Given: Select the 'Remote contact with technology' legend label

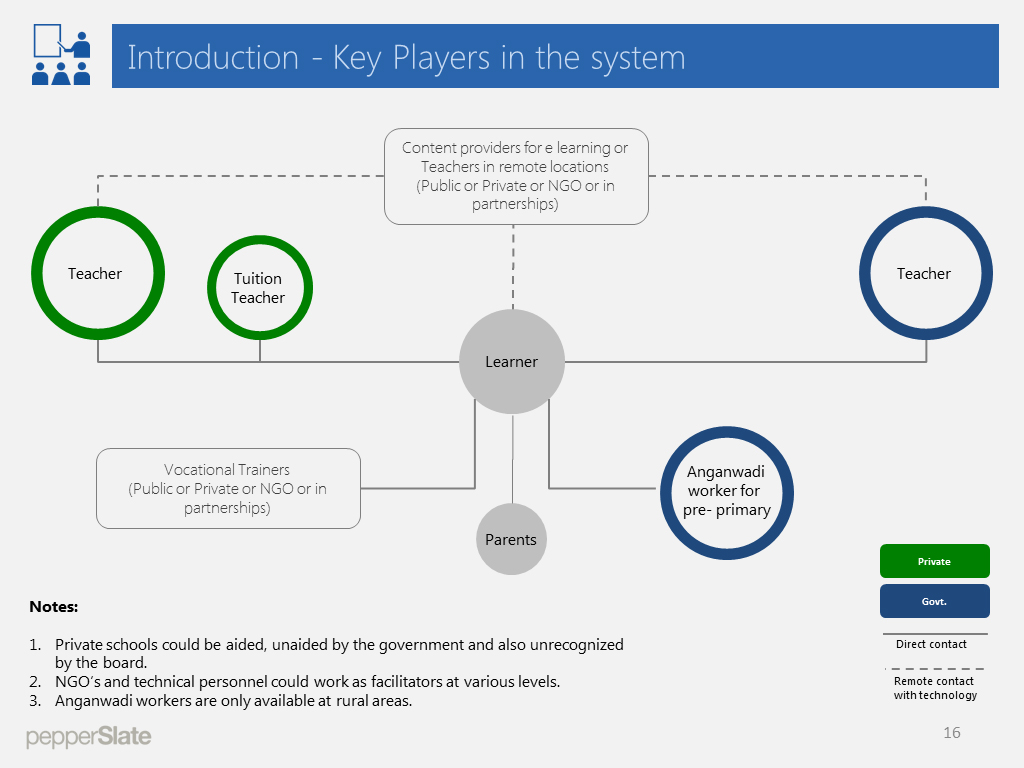Looking at the screenshot, I should coord(935,688).
